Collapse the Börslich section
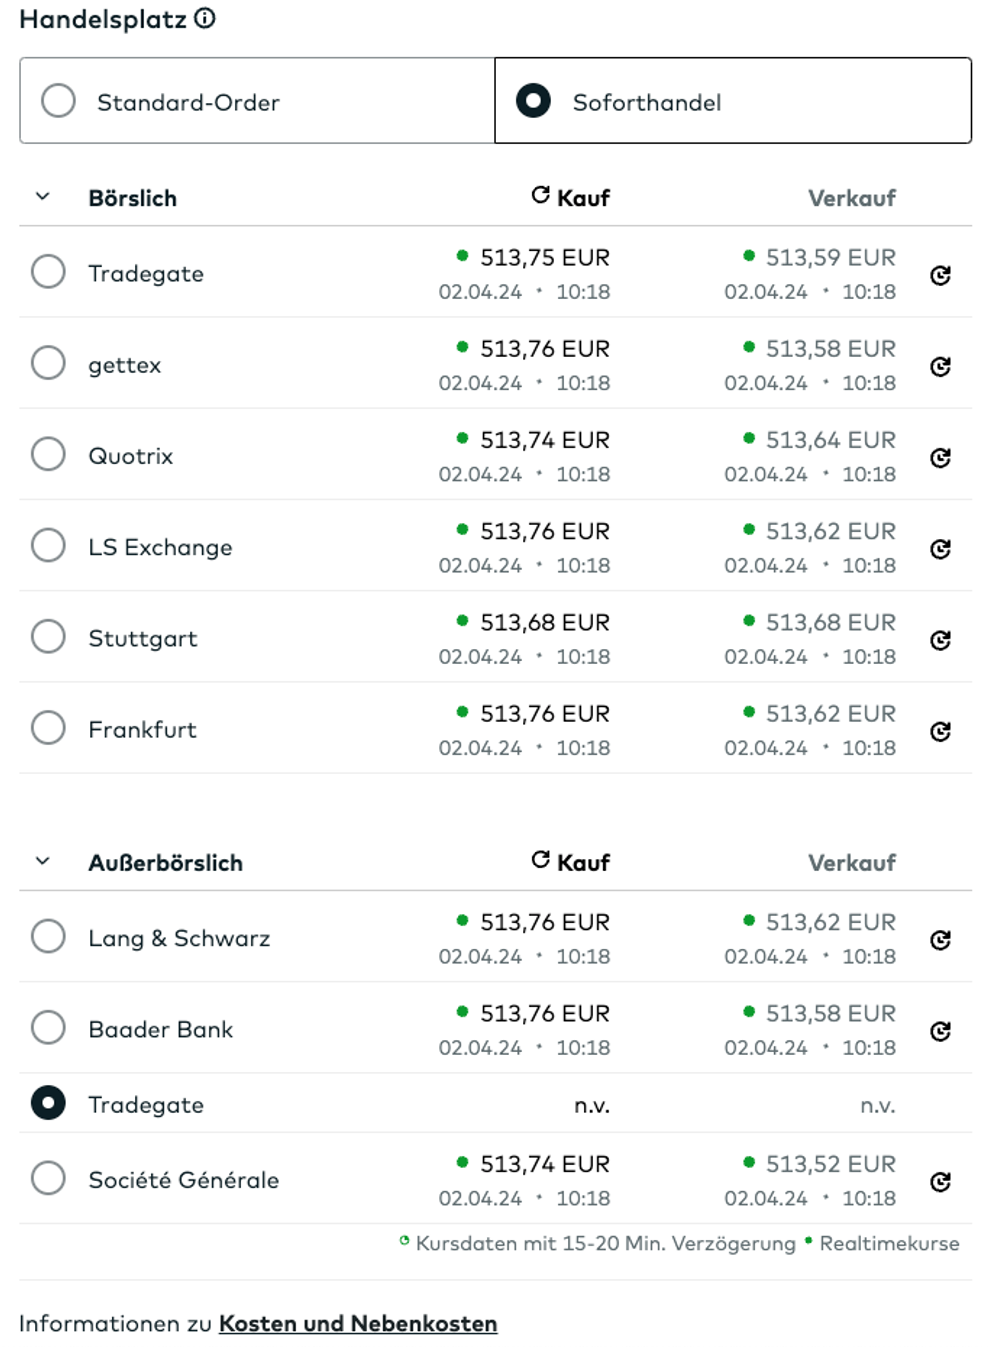The image size is (992, 1347). (x=43, y=197)
